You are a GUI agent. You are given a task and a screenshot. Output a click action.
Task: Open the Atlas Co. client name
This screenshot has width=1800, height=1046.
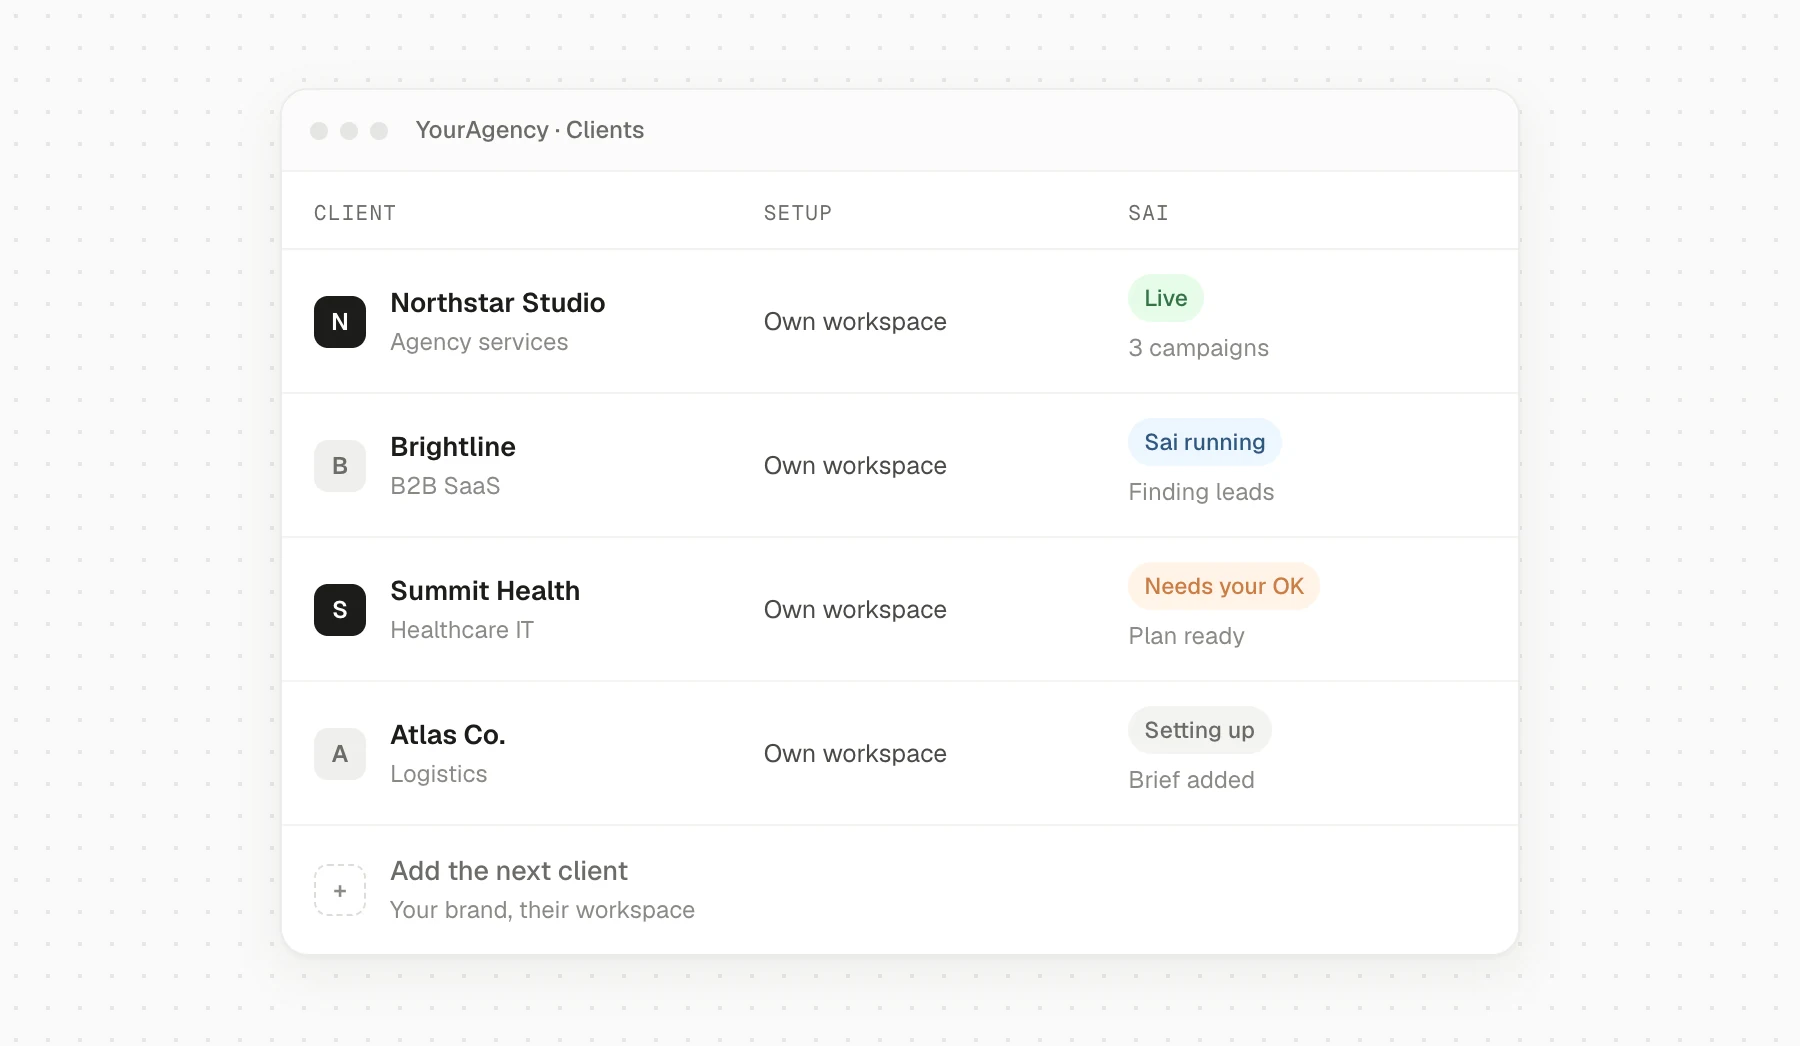(x=448, y=735)
